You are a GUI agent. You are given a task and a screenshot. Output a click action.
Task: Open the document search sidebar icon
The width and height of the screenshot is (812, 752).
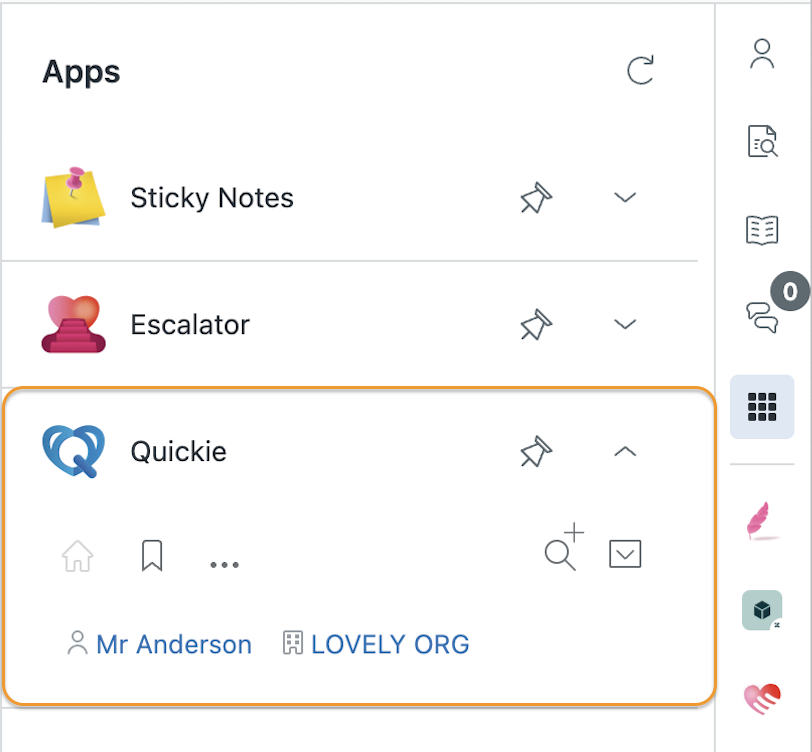click(762, 141)
